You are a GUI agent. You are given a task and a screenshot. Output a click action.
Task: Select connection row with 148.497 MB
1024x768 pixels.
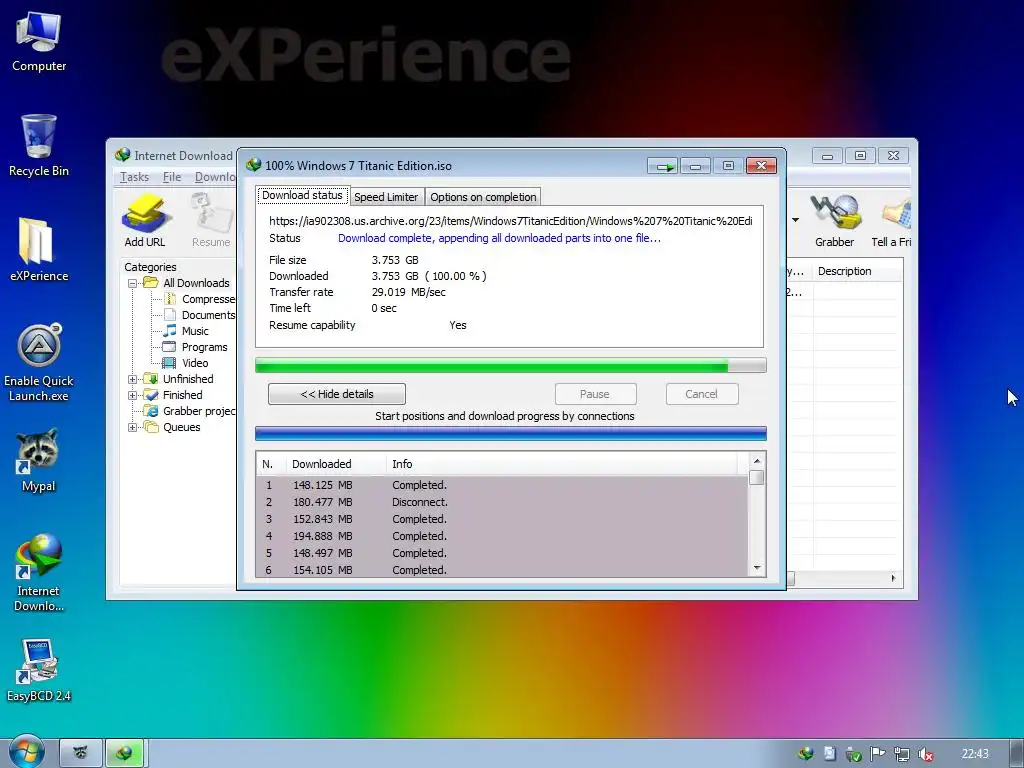(x=503, y=553)
